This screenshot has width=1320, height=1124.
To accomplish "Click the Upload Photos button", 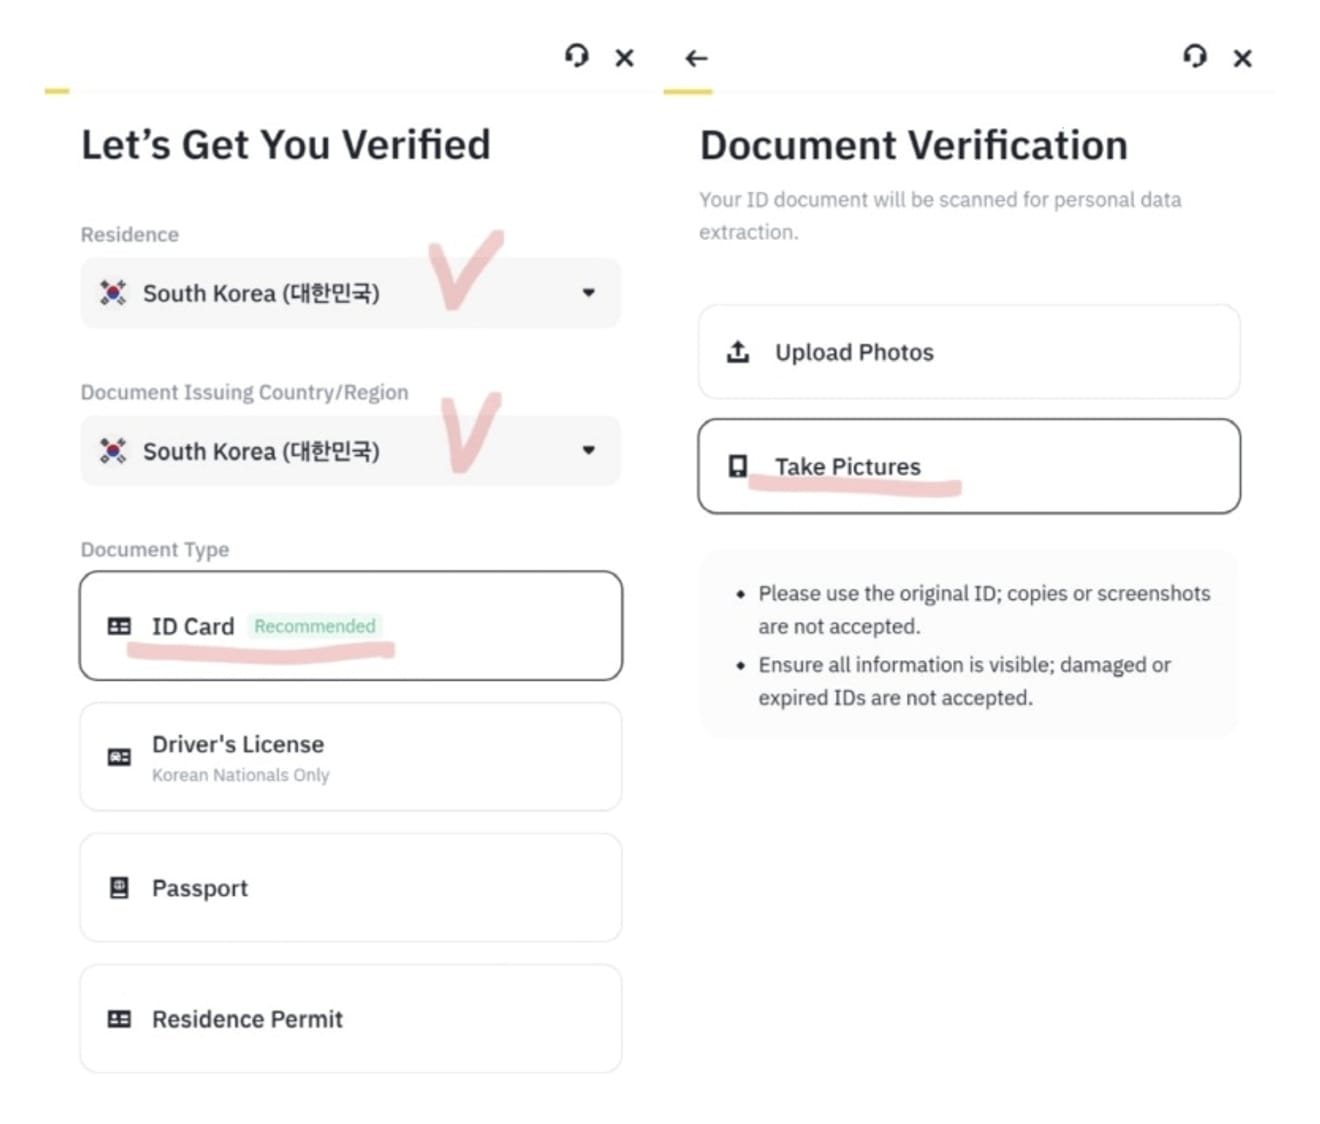I will [969, 352].
